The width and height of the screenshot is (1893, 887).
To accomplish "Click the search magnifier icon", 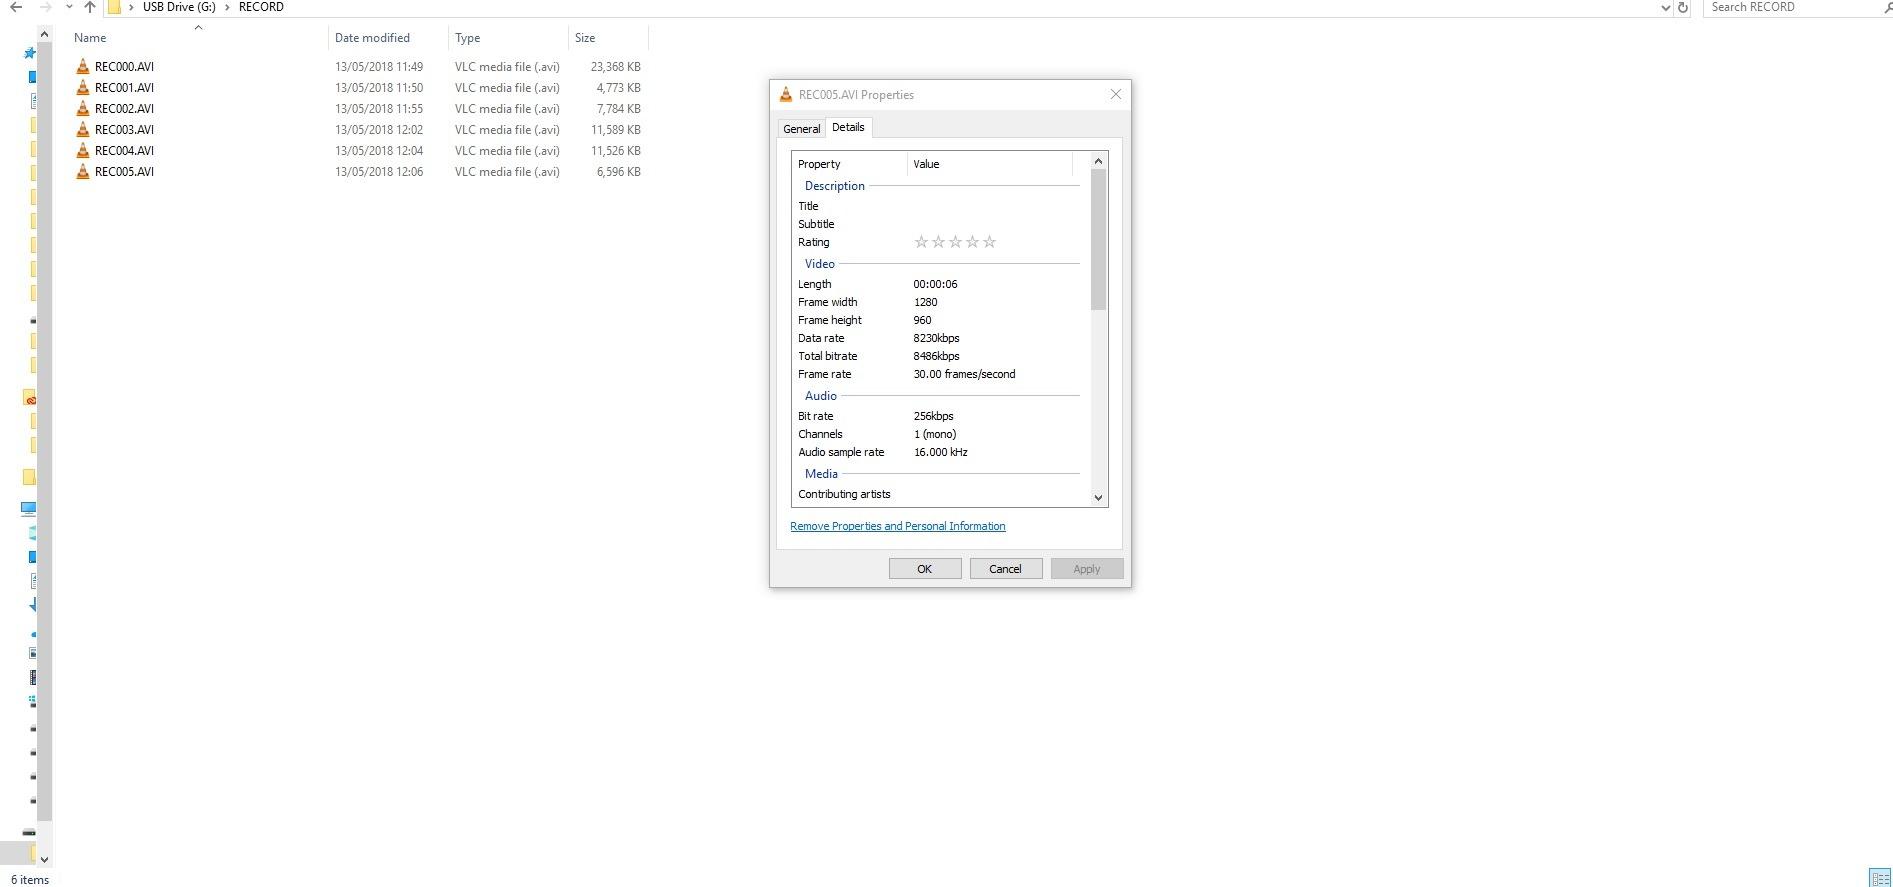I will (x=1886, y=7).
